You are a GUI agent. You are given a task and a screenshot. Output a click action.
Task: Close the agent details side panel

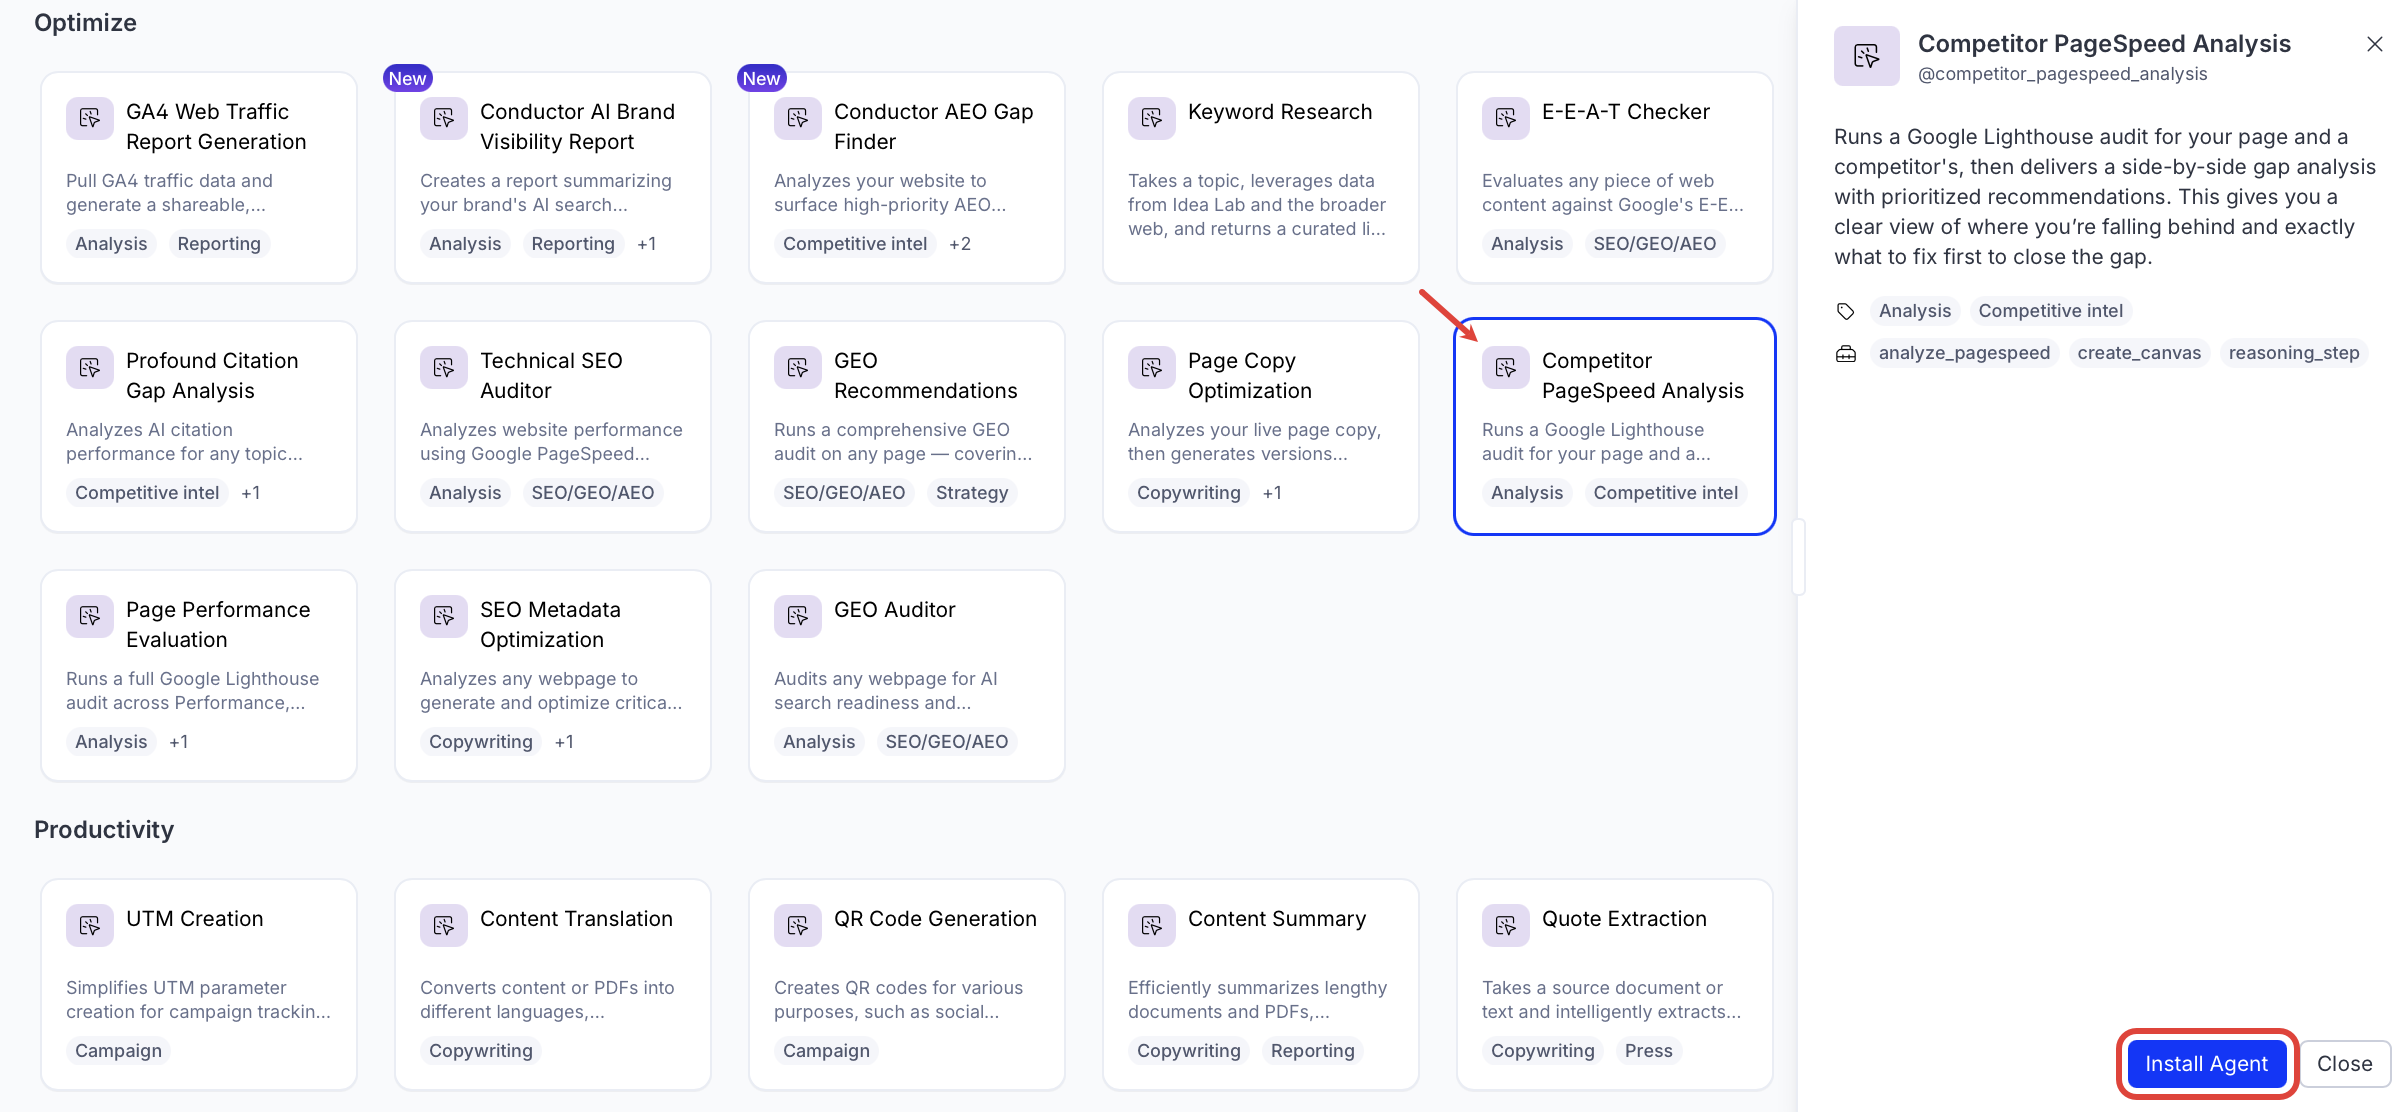pyautogui.click(x=2374, y=44)
